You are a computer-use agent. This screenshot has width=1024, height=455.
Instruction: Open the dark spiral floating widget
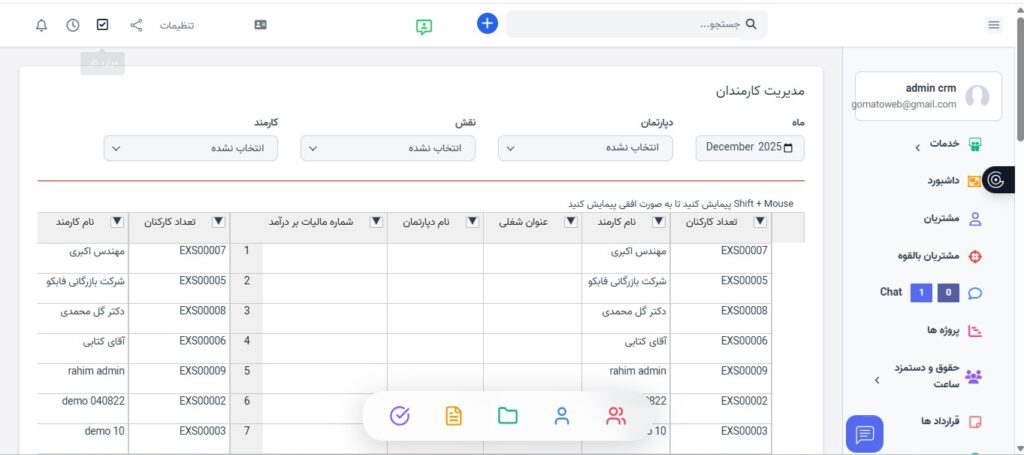coord(996,180)
